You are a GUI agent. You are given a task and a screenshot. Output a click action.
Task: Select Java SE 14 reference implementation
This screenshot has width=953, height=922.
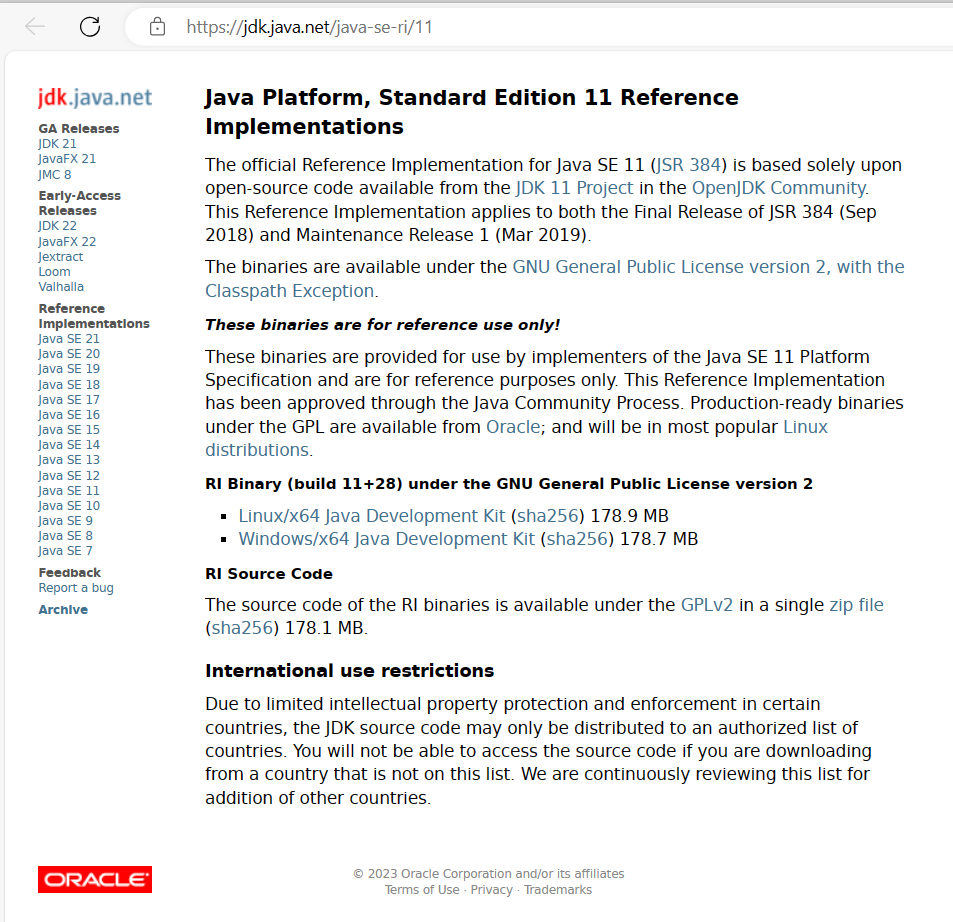tap(69, 445)
